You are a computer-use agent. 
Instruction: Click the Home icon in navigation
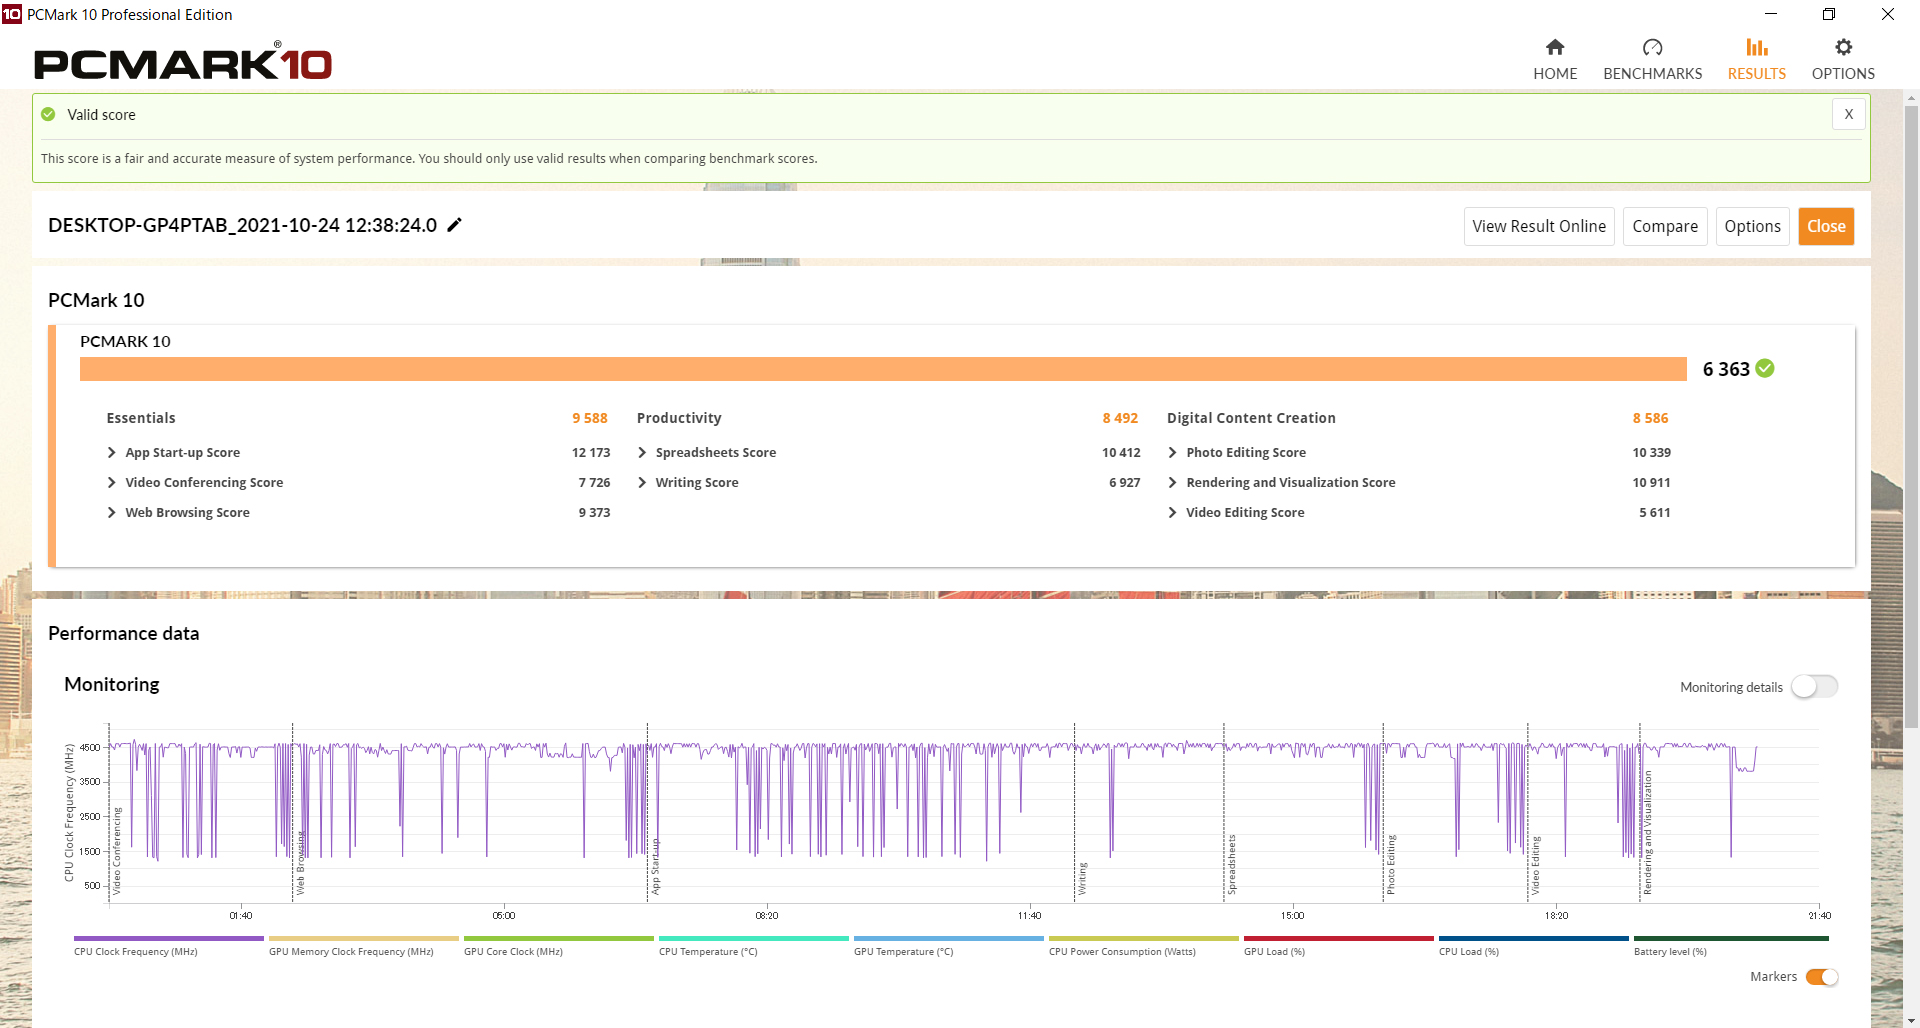click(x=1554, y=48)
